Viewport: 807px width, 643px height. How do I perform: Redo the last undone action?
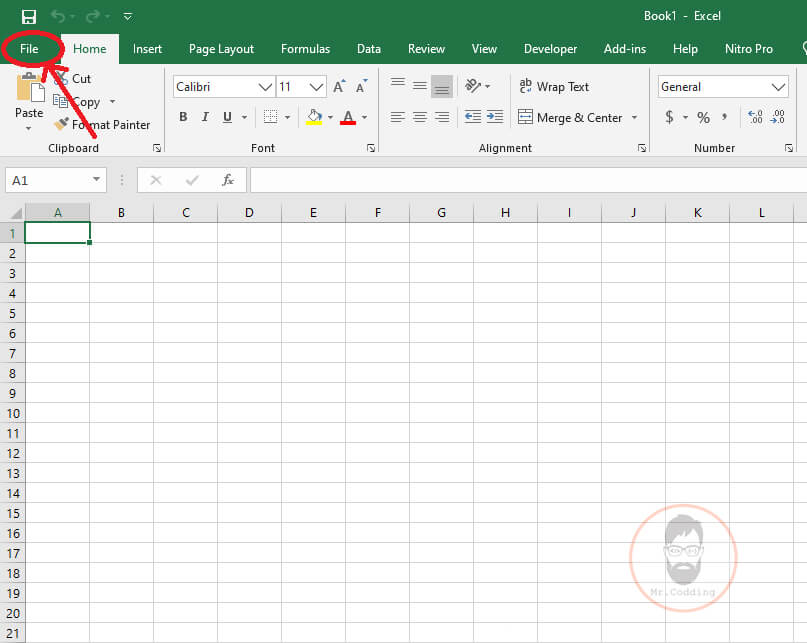click(x=93, y=17)
